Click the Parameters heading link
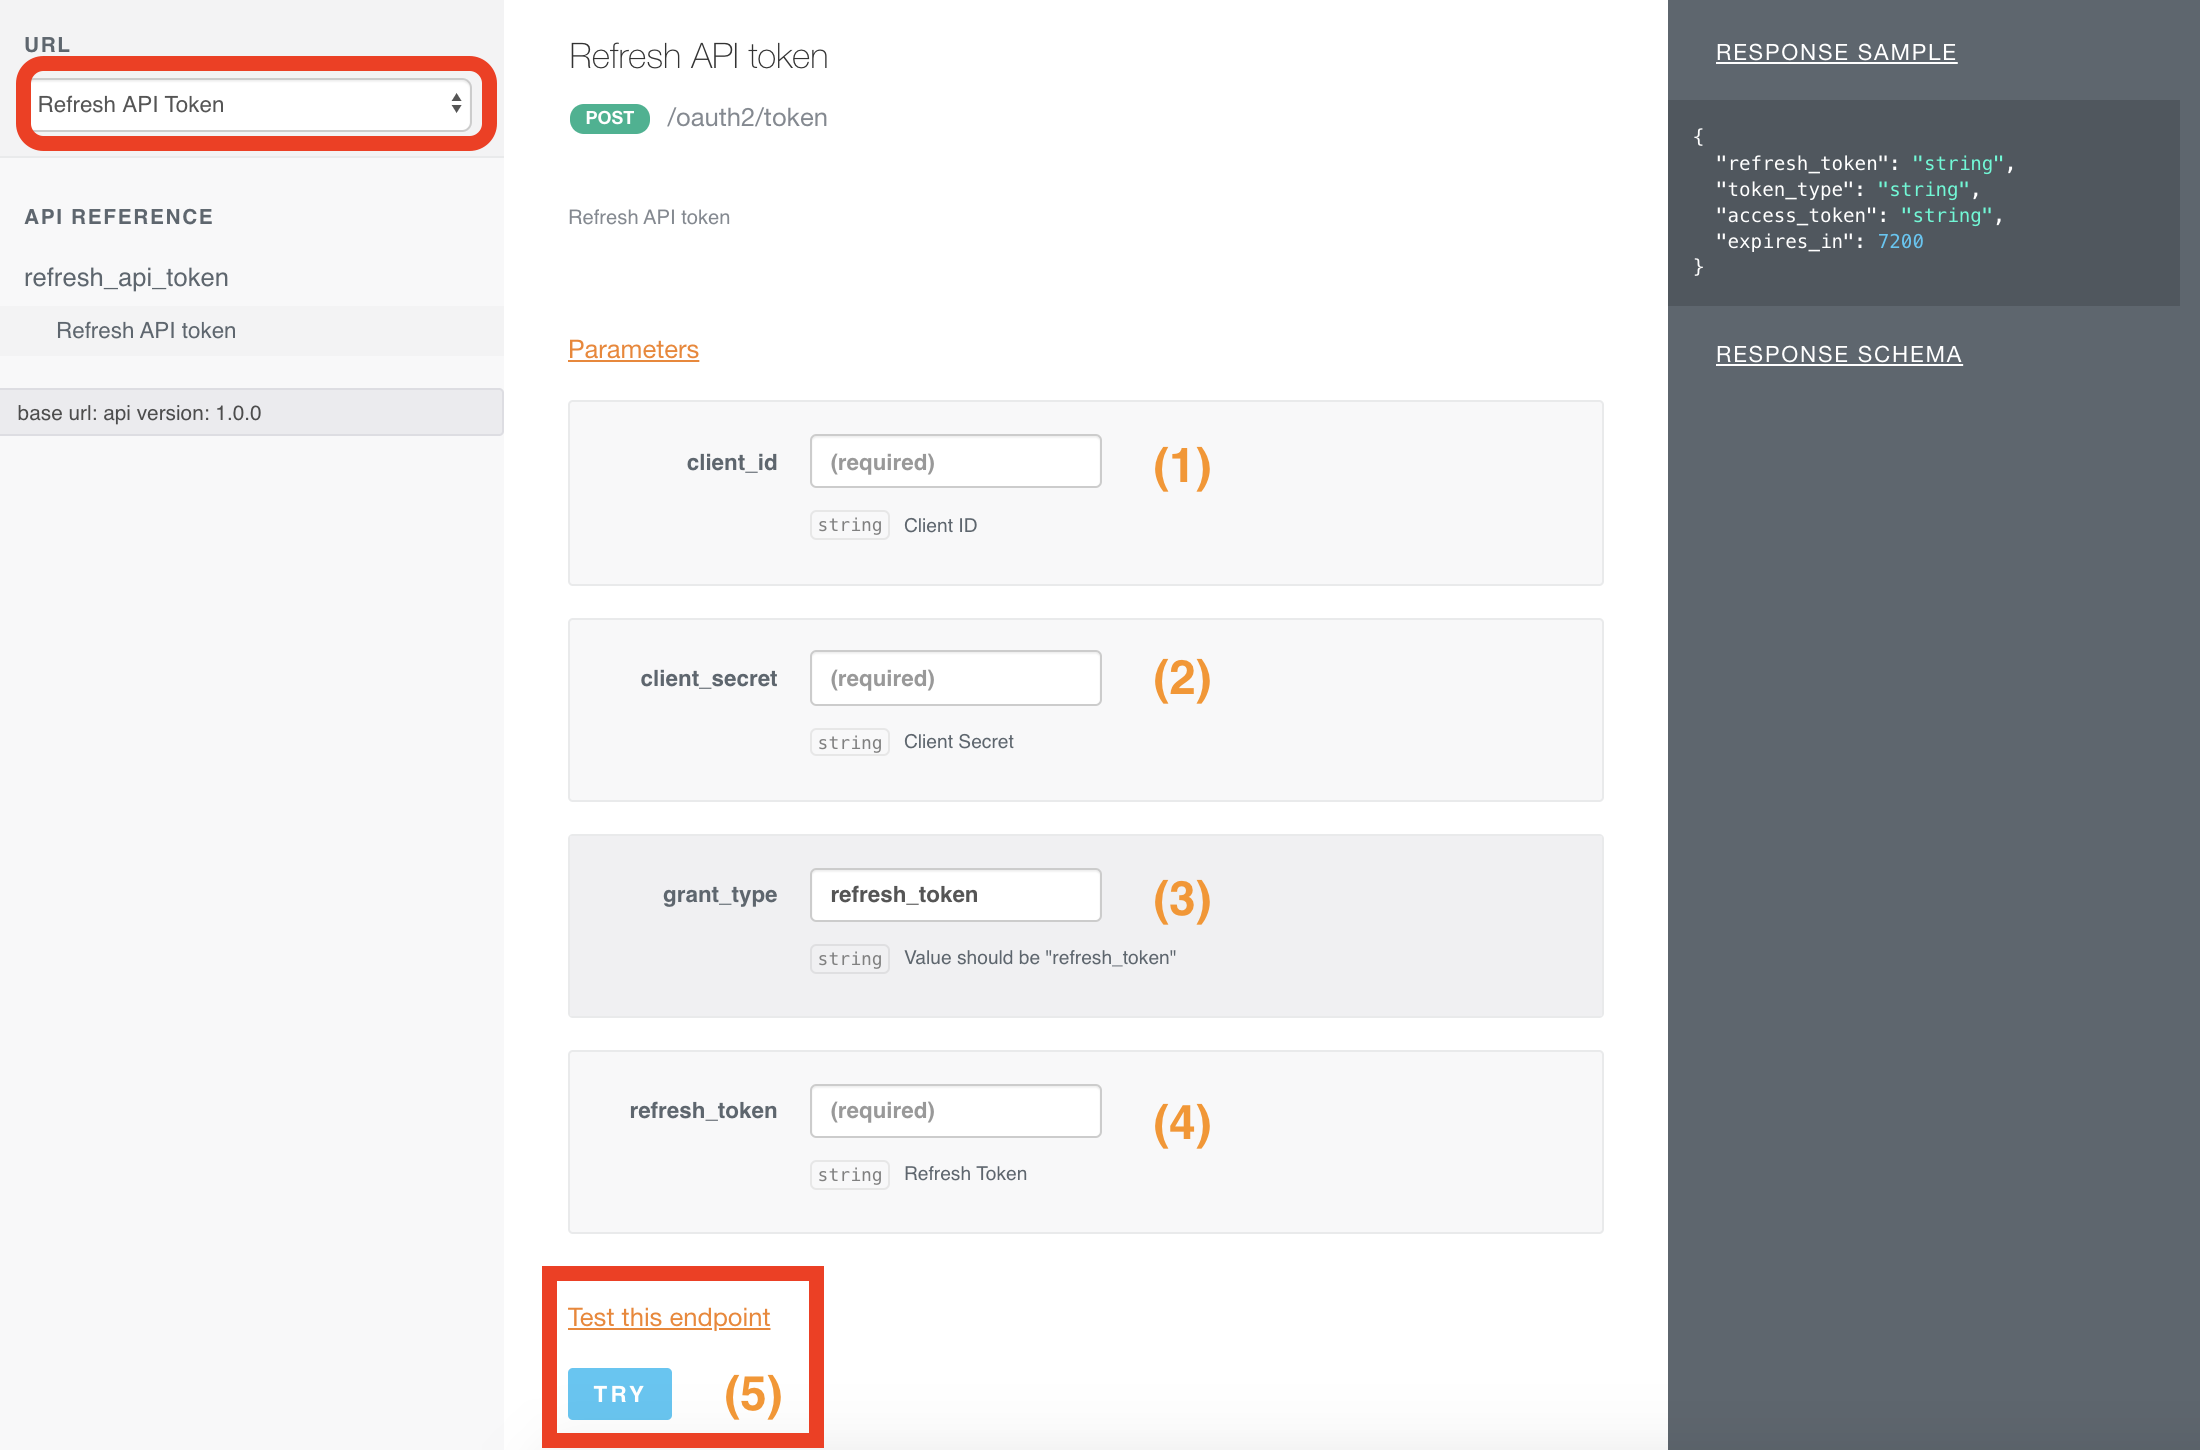Viewport: 2200px width, 1450px height. (633, 349)
